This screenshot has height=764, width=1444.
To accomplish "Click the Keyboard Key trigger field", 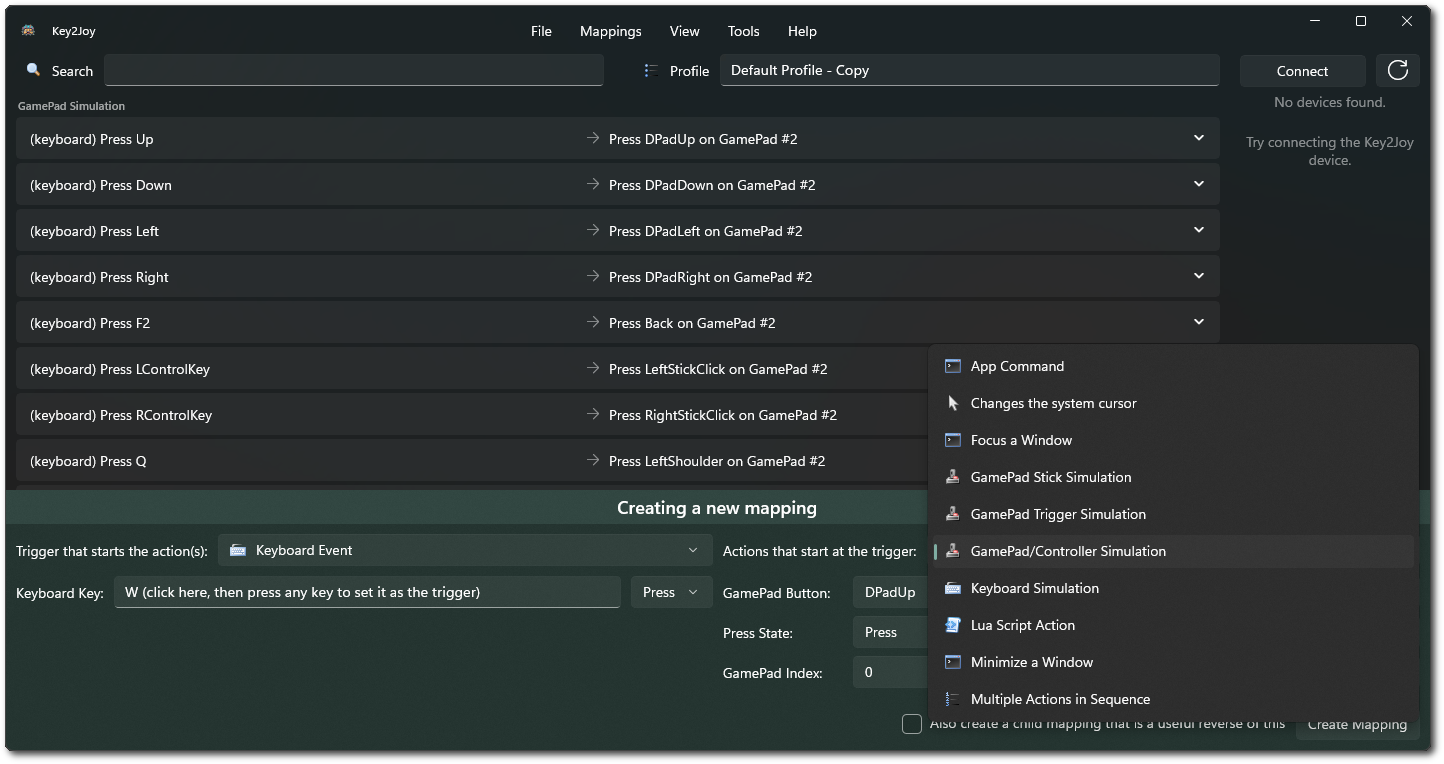I will pos(368,592).
